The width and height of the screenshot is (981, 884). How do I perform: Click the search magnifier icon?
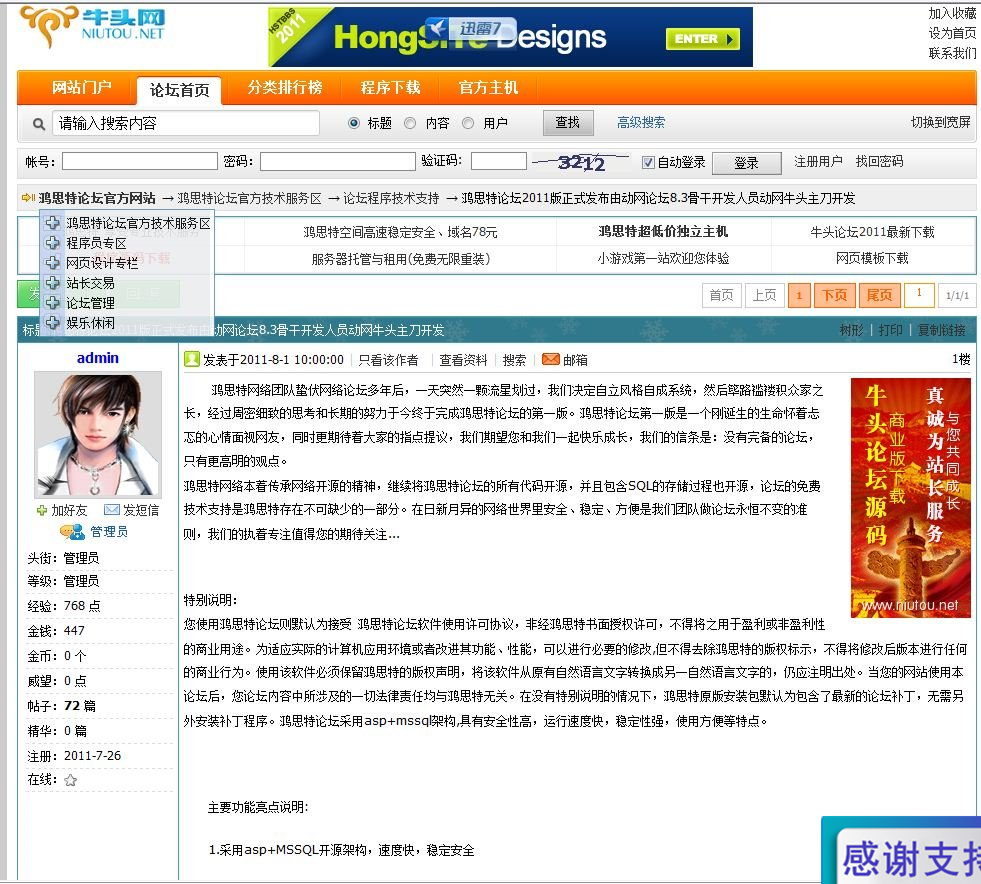click(x=39, y=124)
